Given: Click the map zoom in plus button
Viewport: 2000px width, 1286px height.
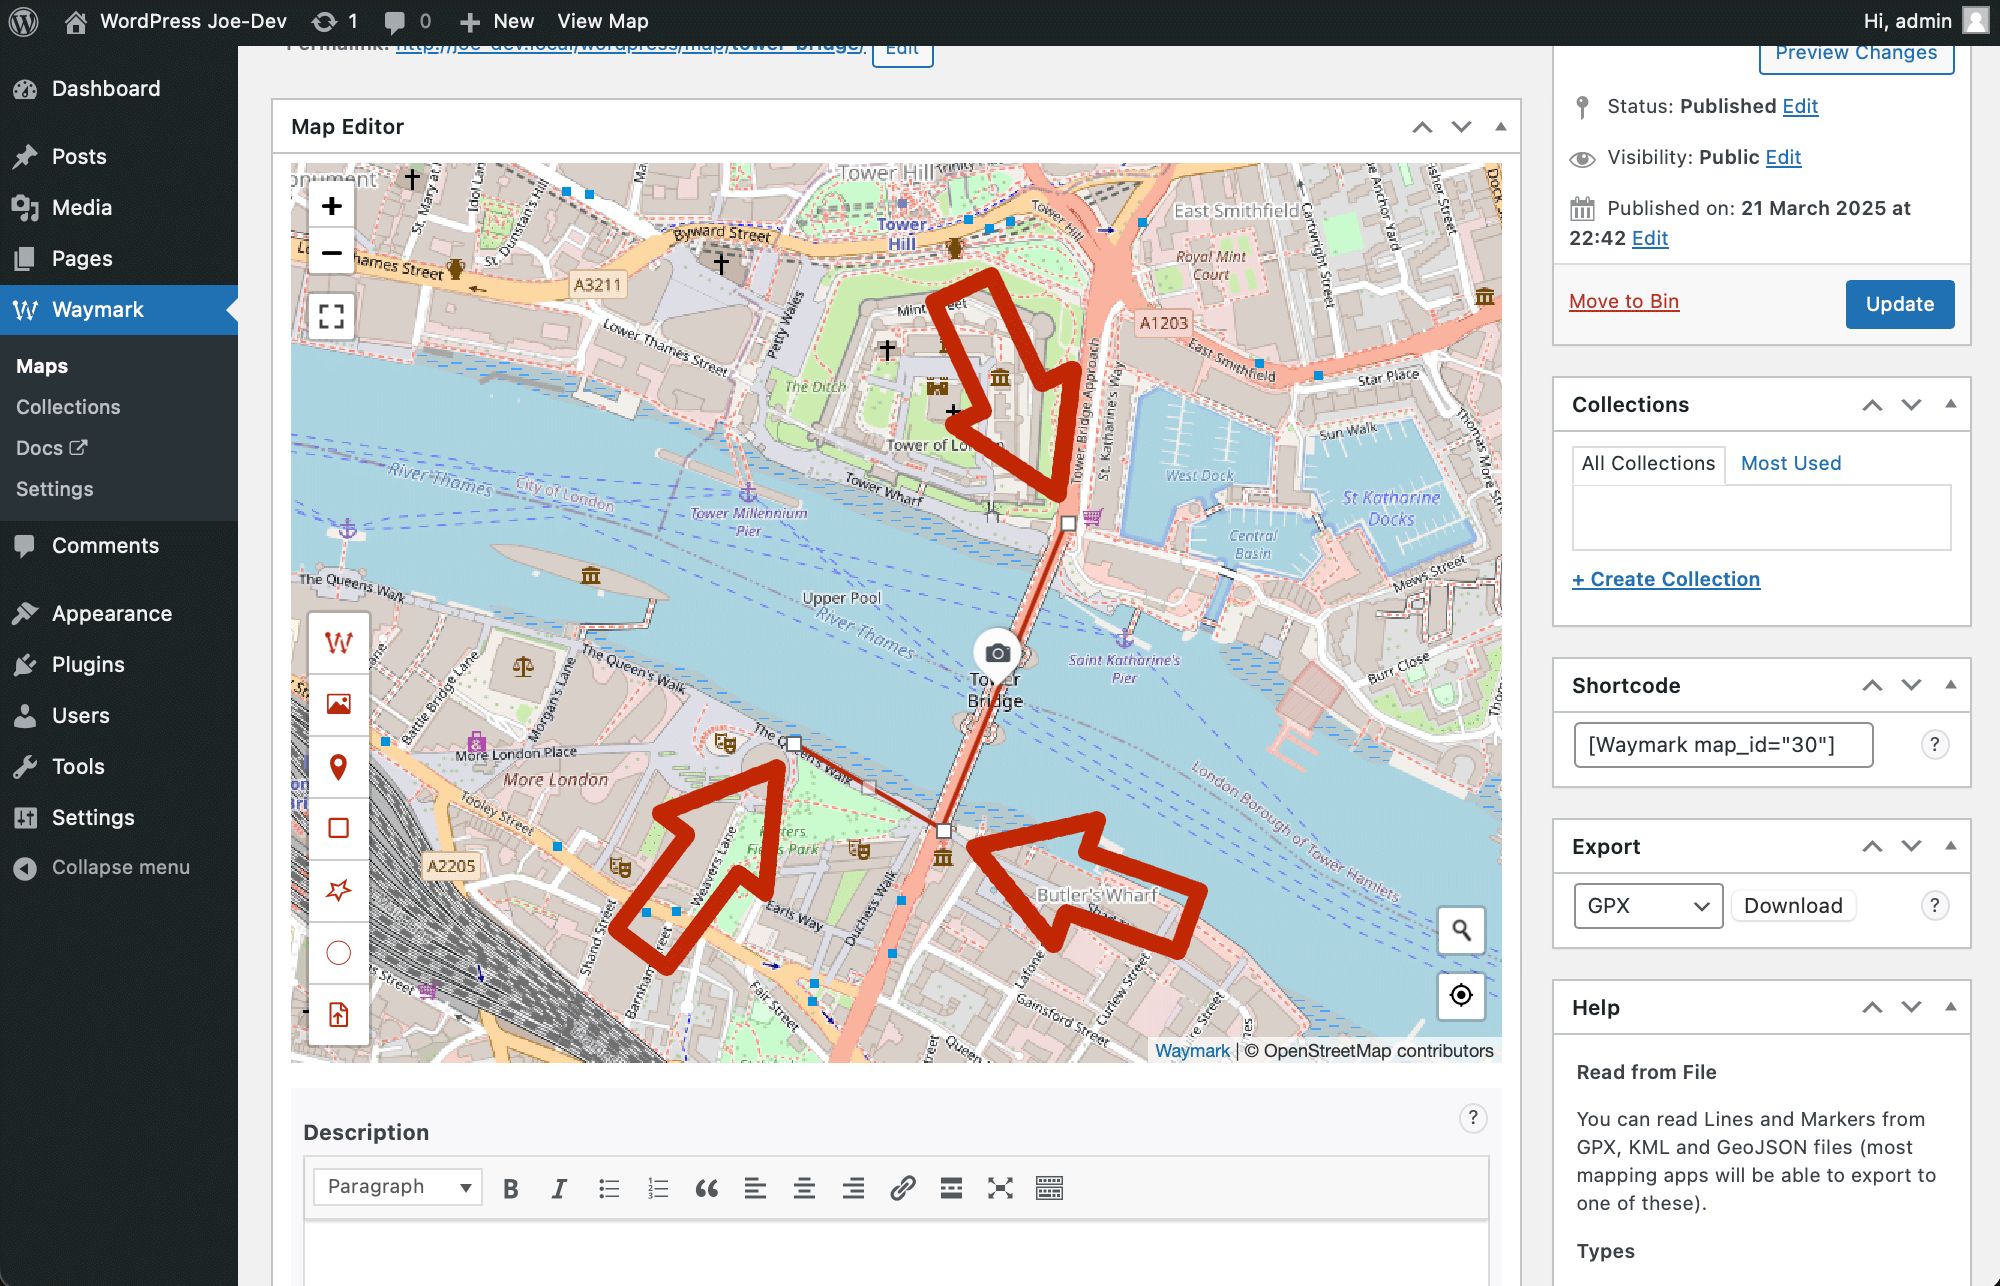Looking at the screenshot, I should pos(331,206).
